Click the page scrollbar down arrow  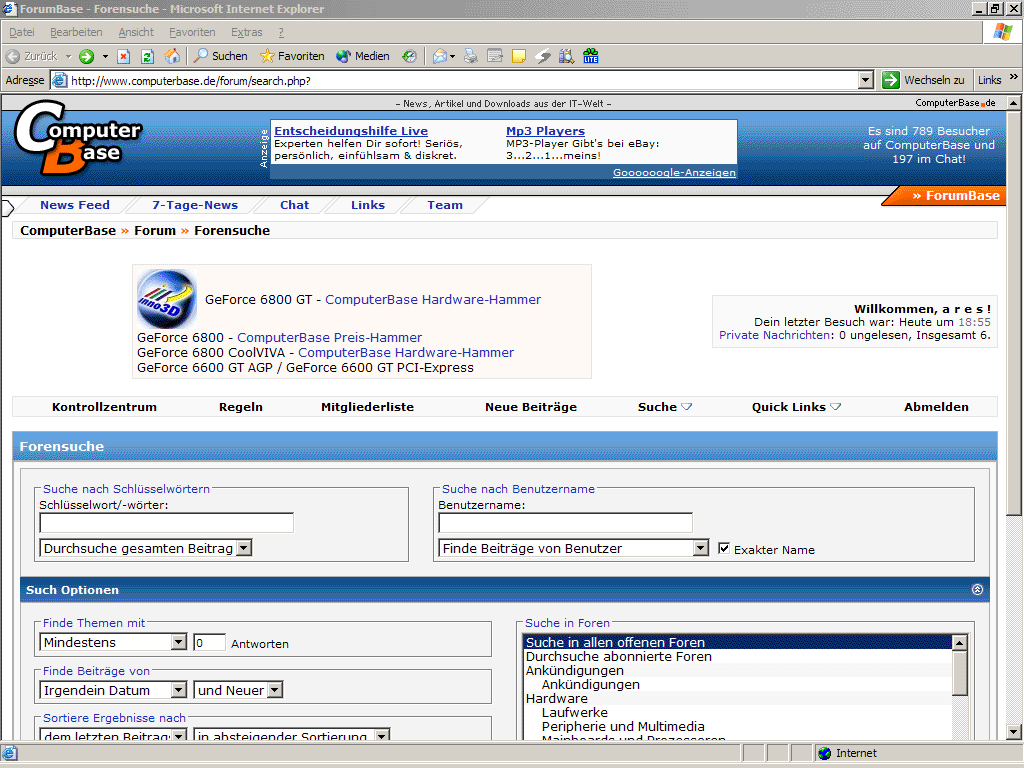point(1013,731)
